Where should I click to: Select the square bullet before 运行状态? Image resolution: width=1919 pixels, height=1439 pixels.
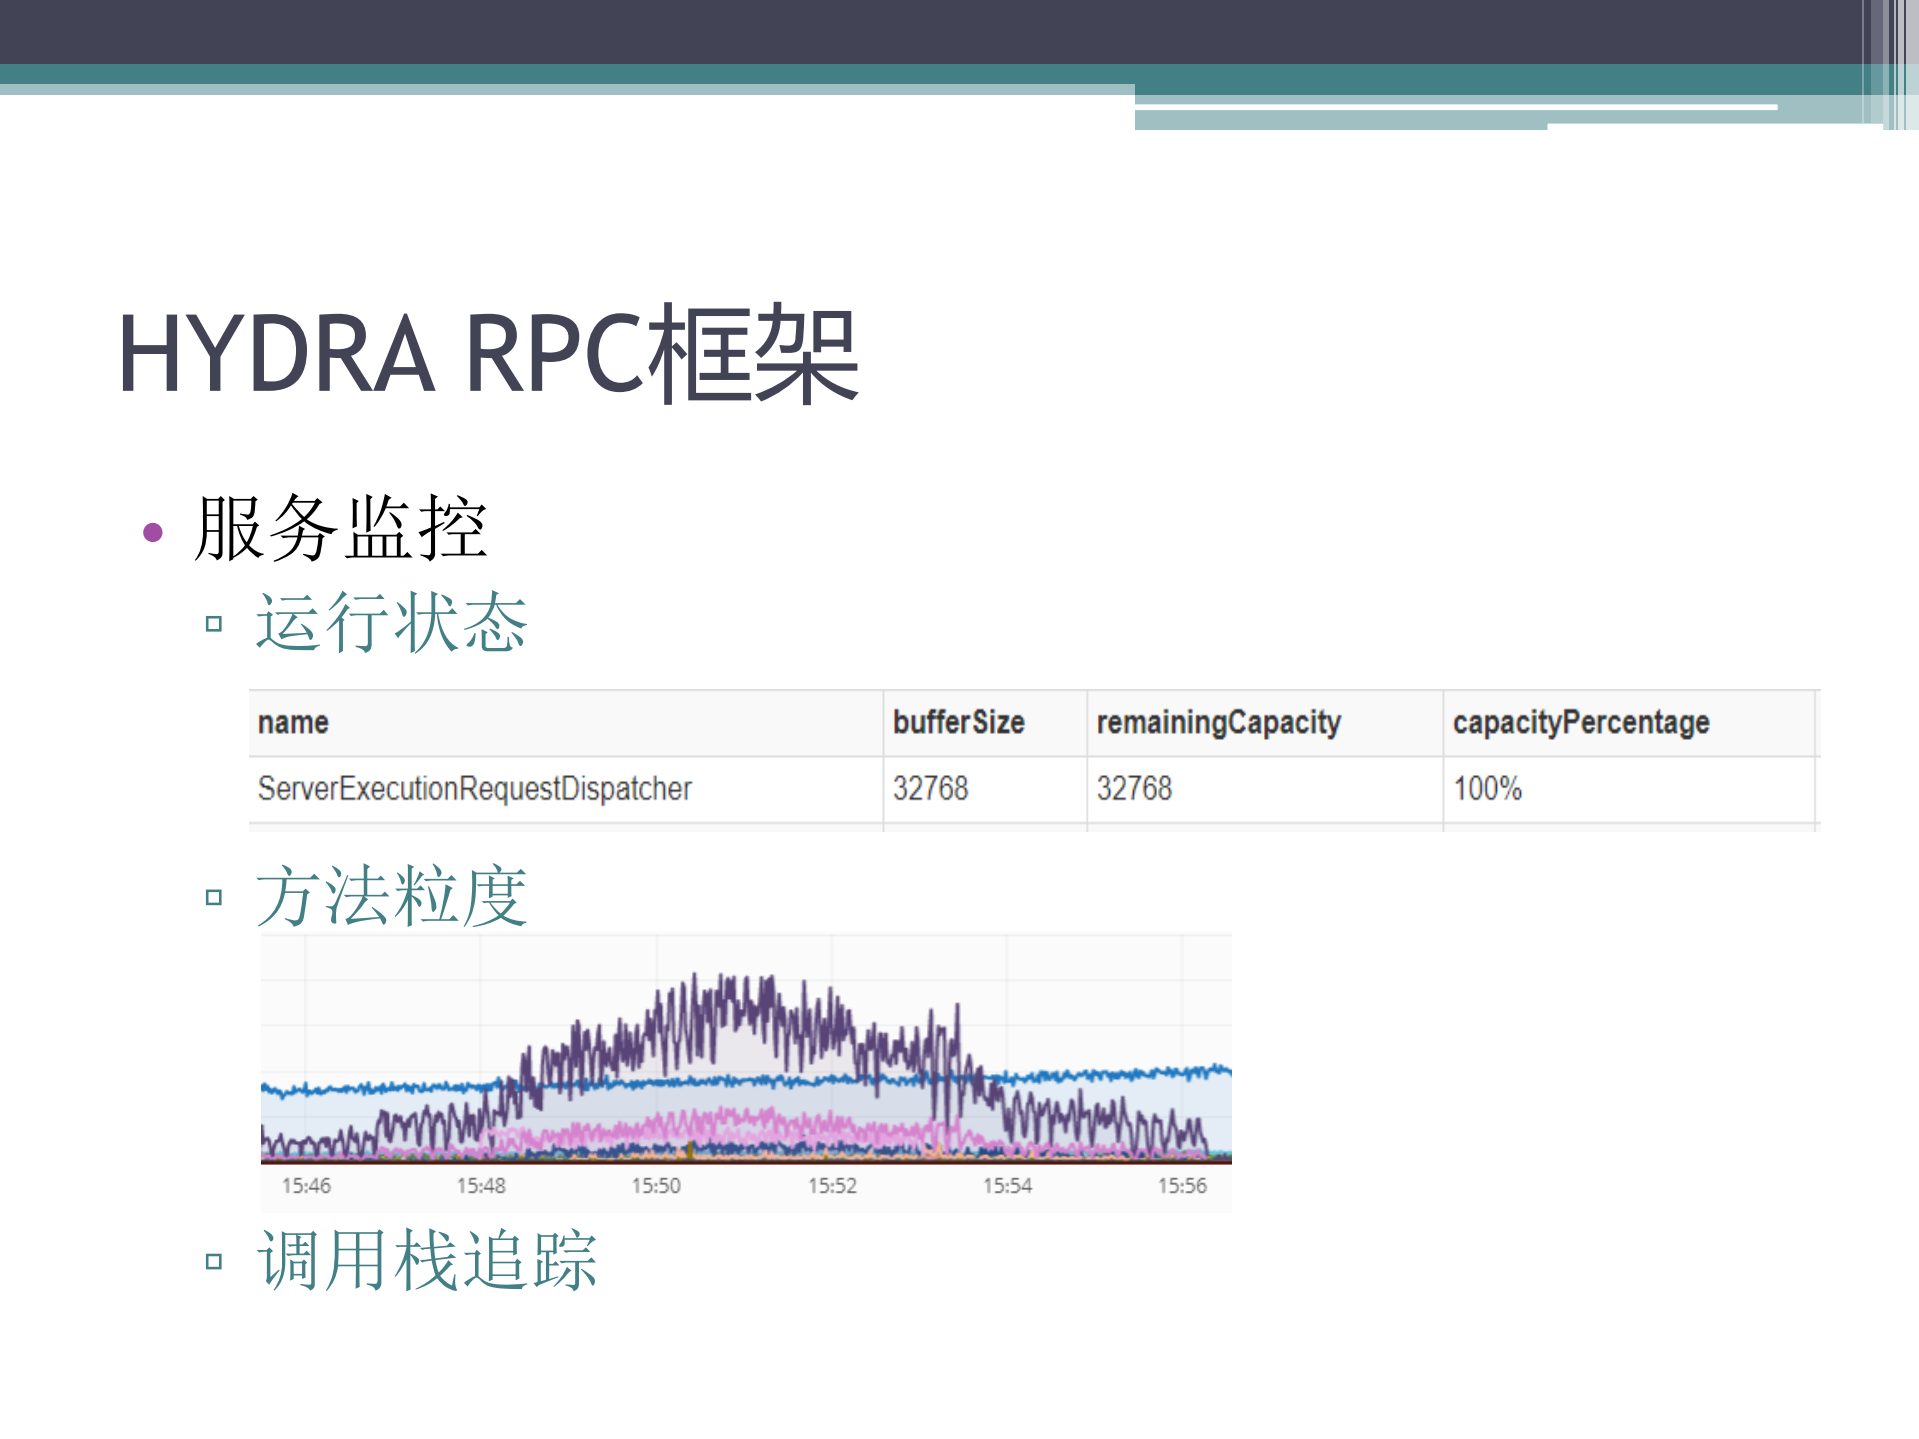tap(213, 624)
